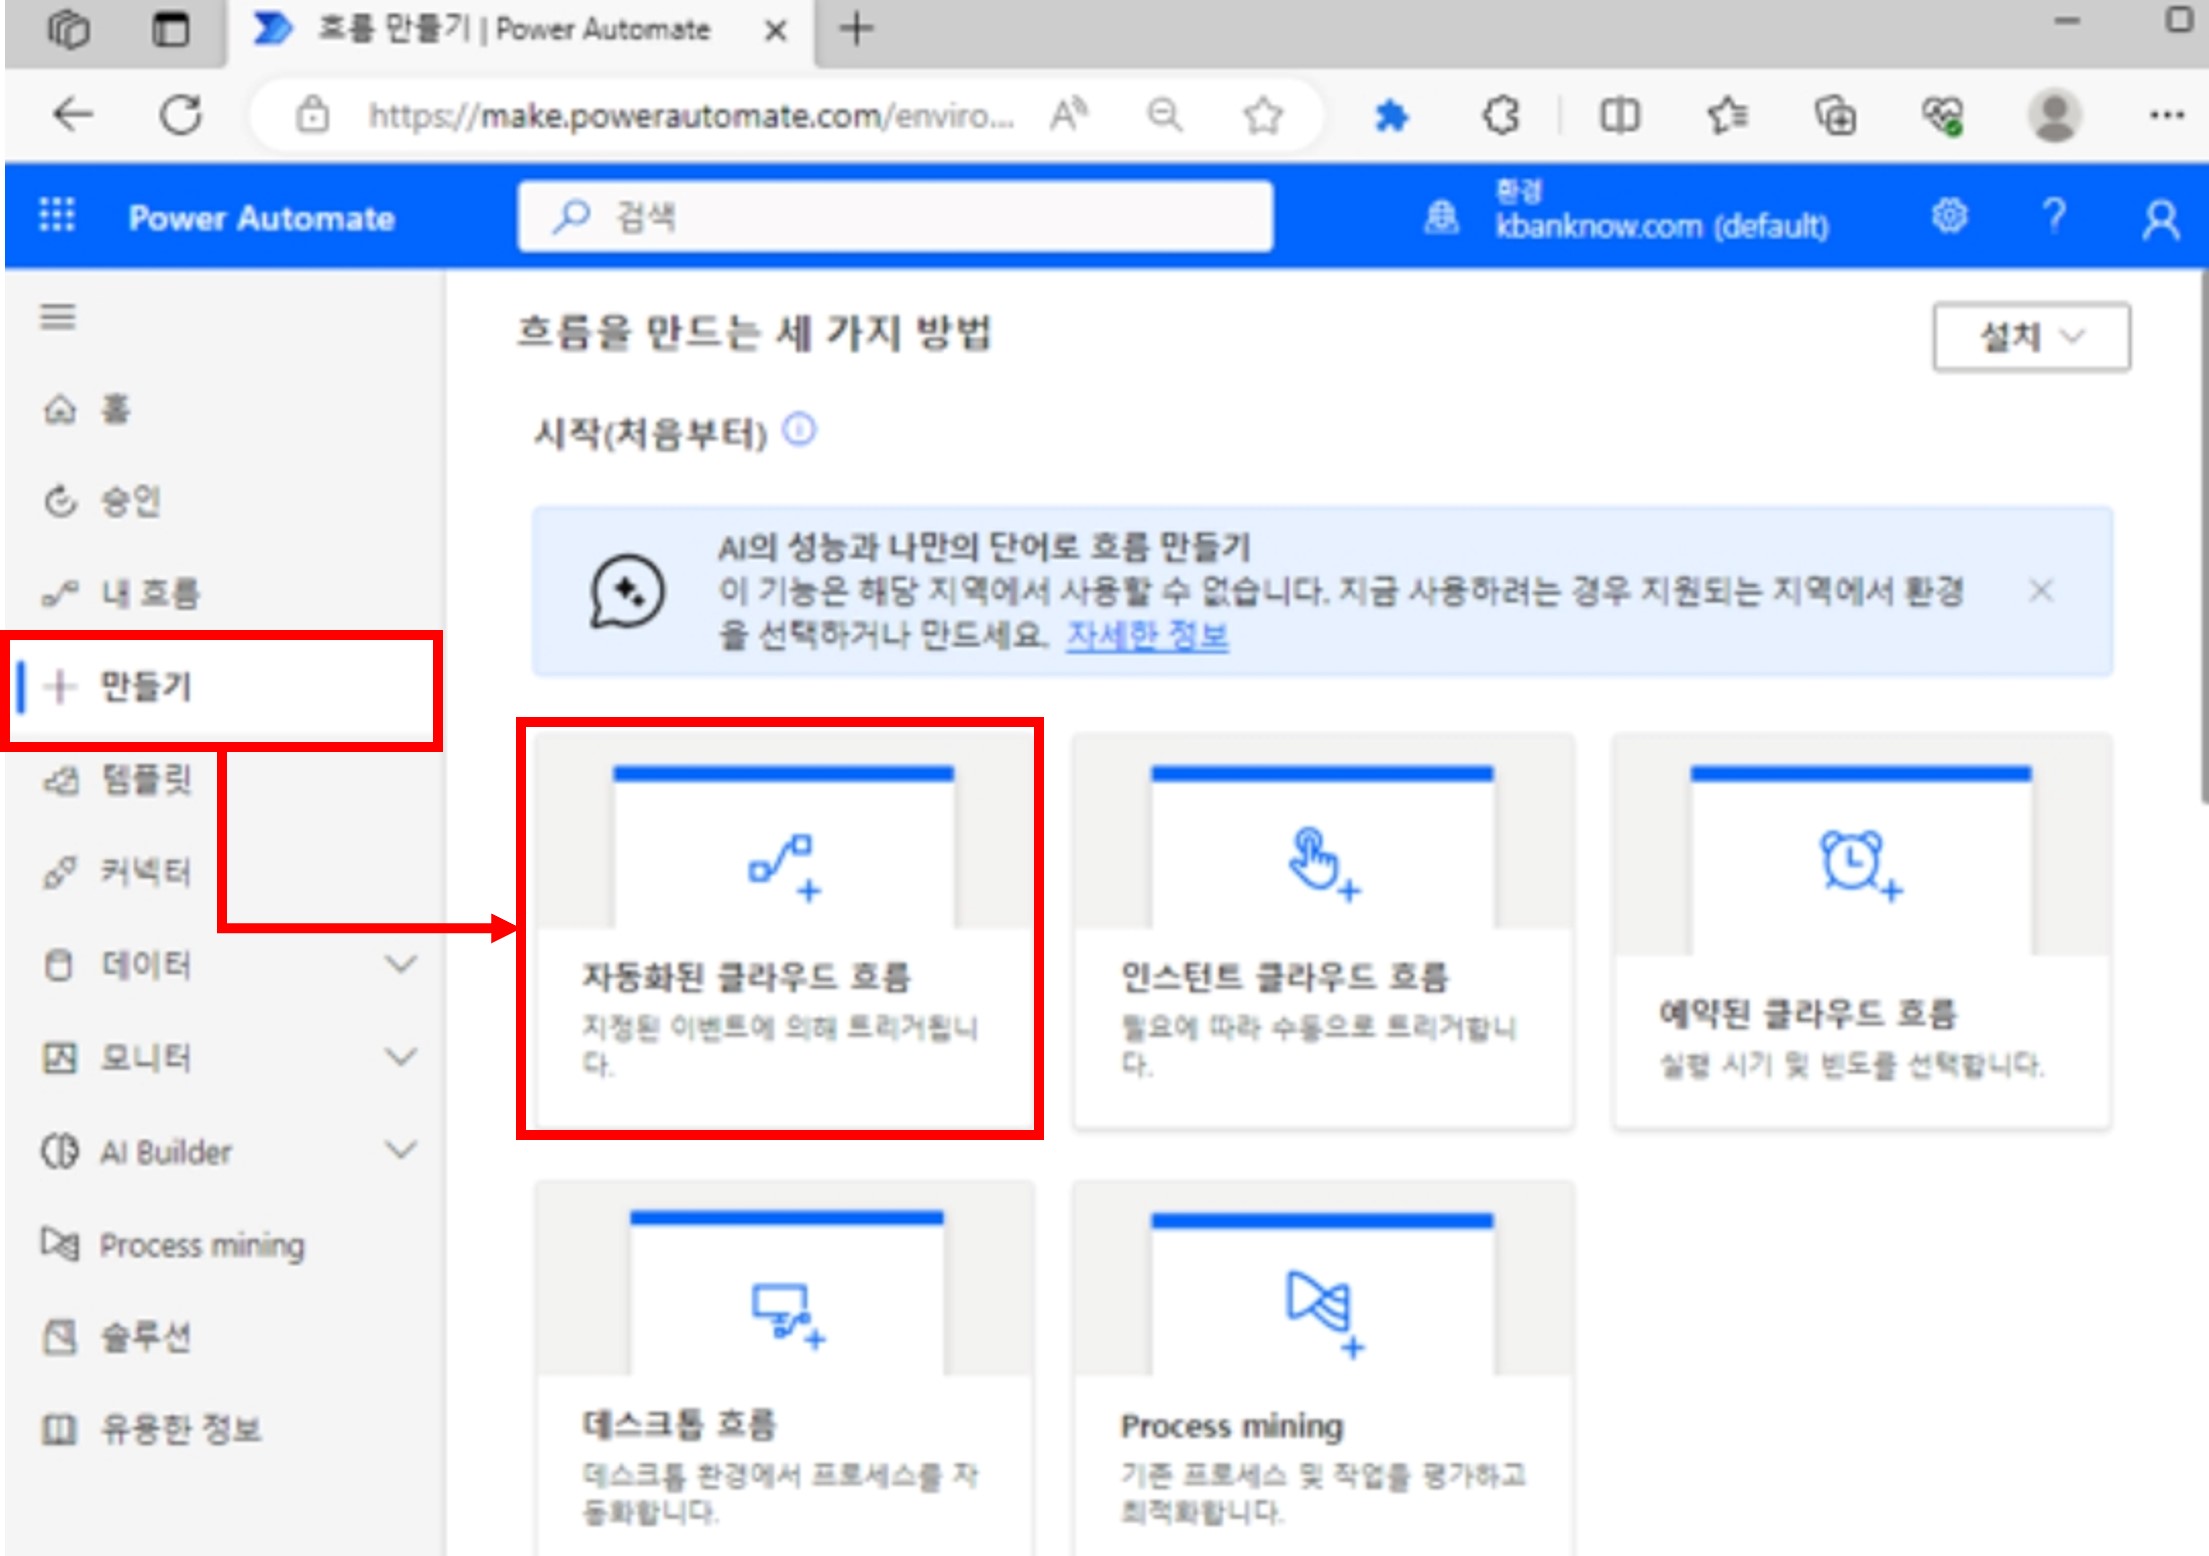Collapse the hamburger navigation menu
2209x1556 pixels.
tap(58, 318)
